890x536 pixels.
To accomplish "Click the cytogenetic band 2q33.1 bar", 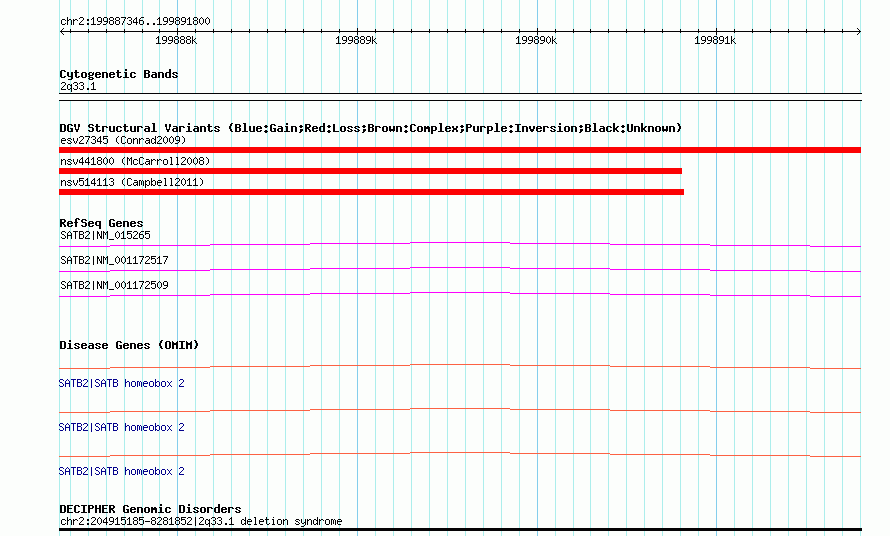I will pyautogui.click(x=460, y=97).
